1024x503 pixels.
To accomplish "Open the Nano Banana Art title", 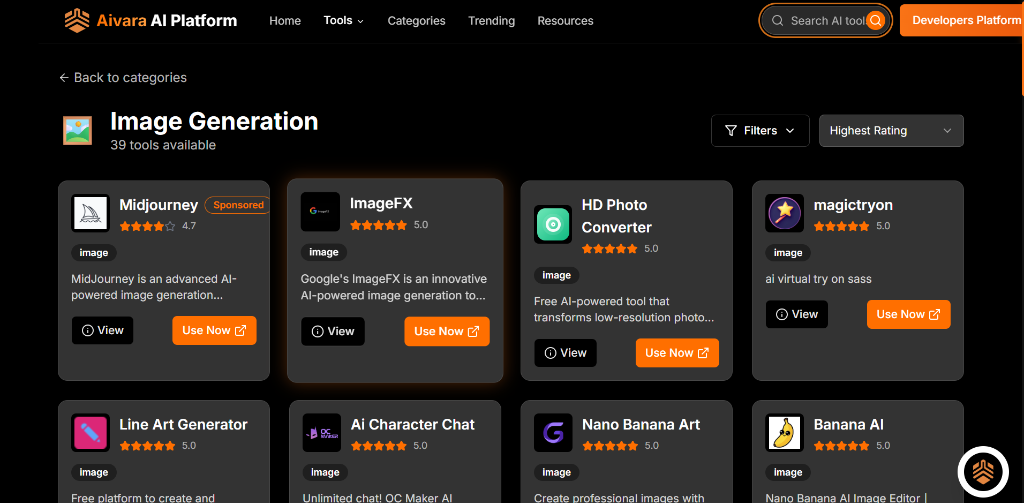I will pyautogui.click(x=641, y=425).
